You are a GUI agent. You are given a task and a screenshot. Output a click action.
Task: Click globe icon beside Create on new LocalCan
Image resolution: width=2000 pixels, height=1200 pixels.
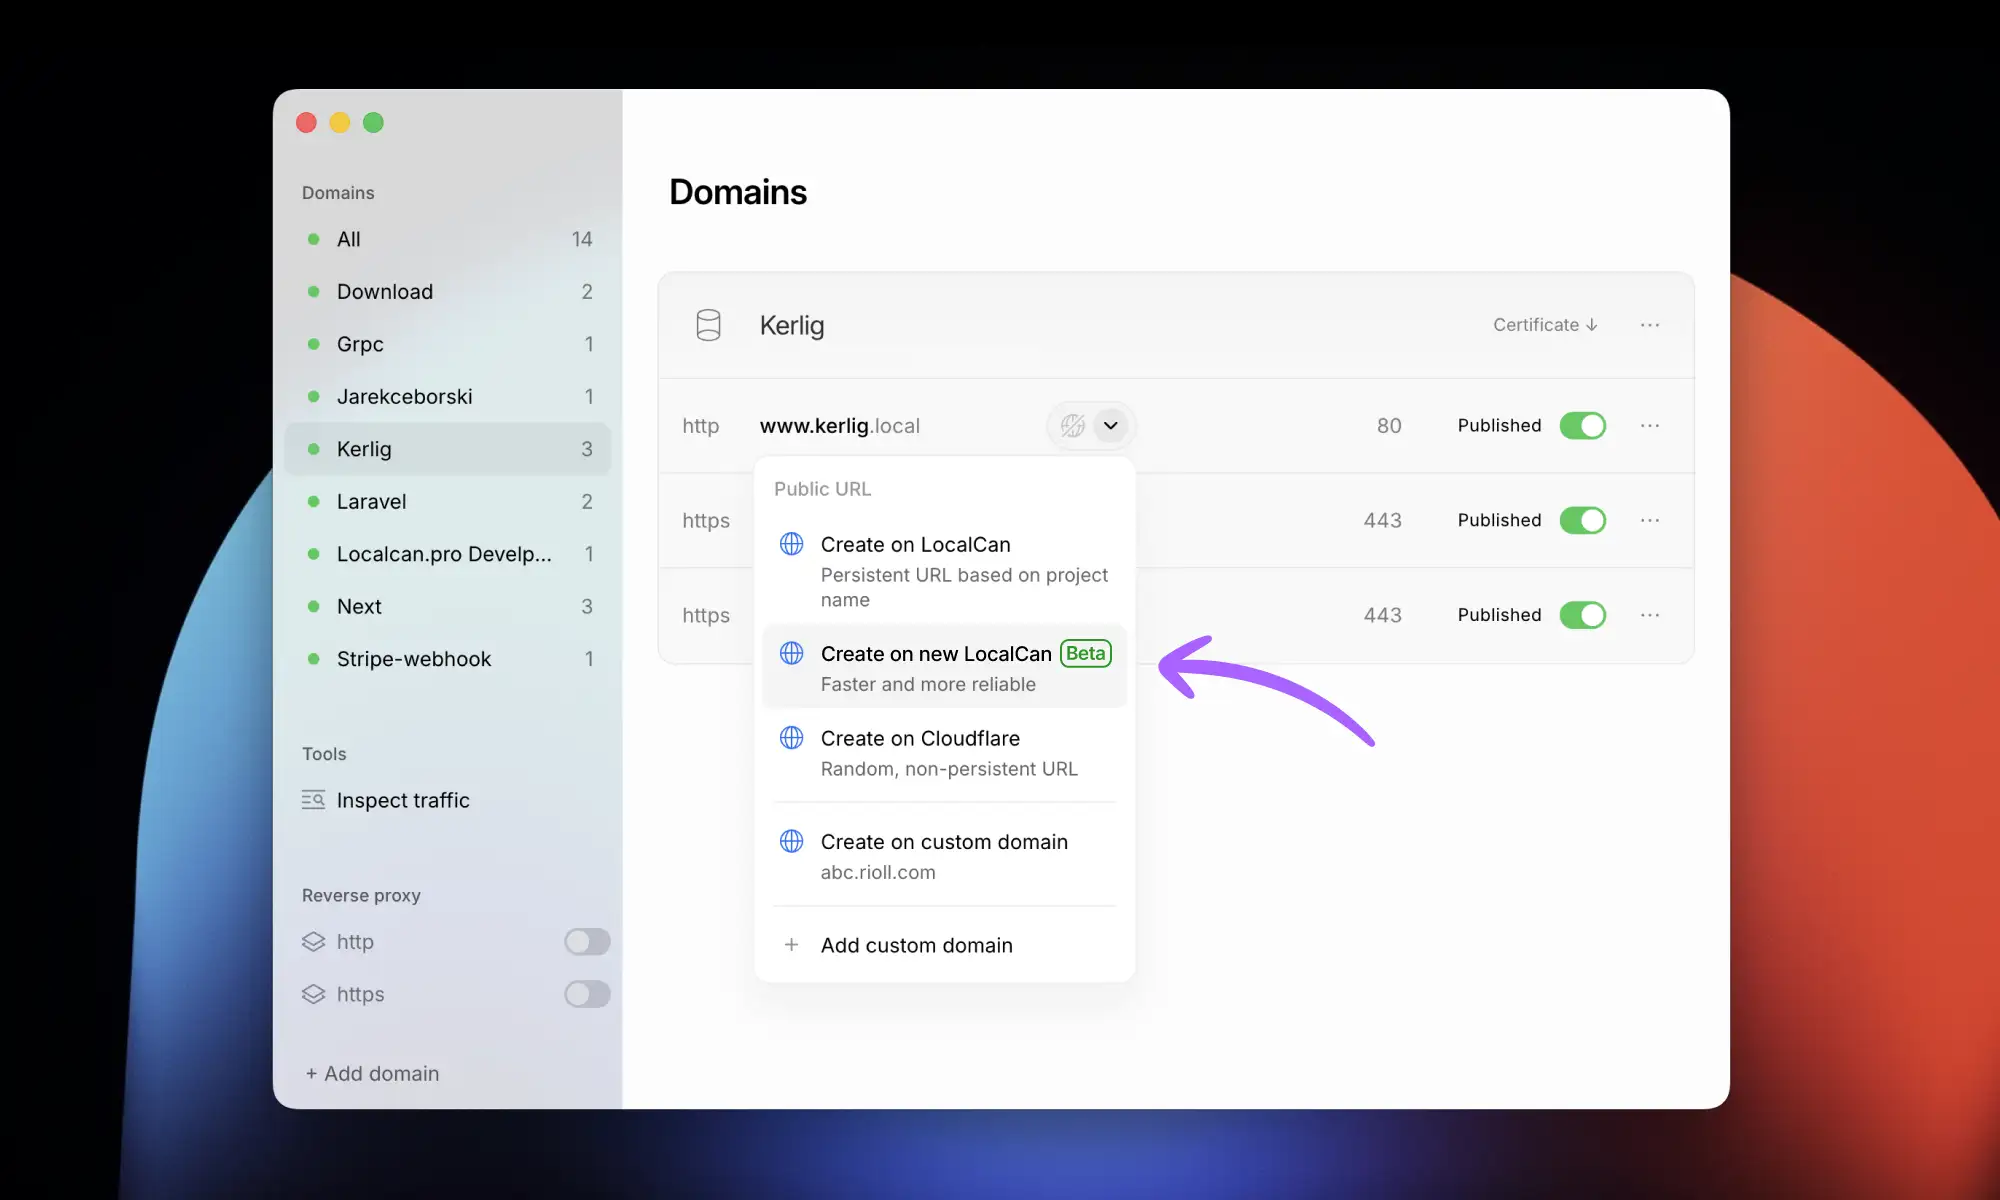click(791, 653)
